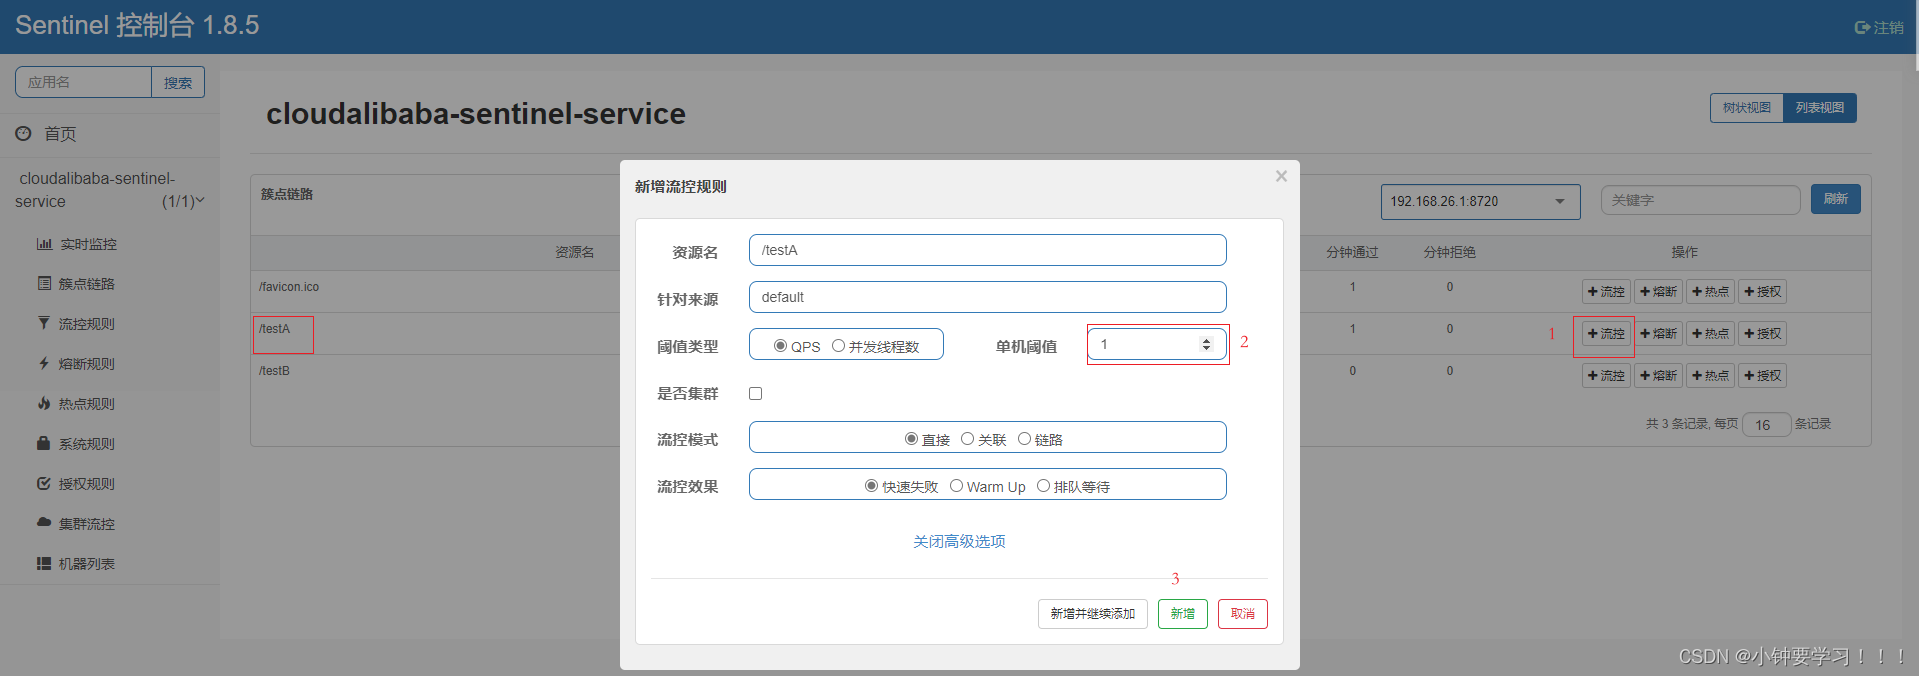Add 熔断 rule for /favicon.ico row
Viewport: 1919px width, 676px height.
pyautogui.click(x=1659, y=292)
